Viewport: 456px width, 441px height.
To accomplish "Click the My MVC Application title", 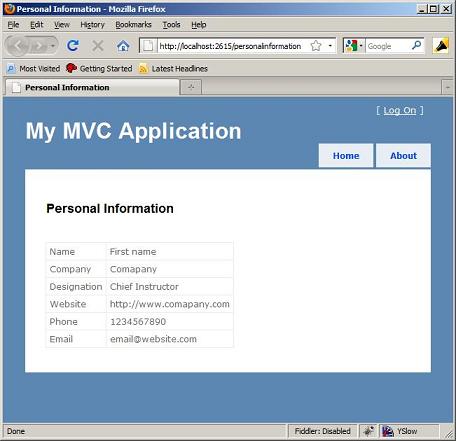I will coord(134,131).
